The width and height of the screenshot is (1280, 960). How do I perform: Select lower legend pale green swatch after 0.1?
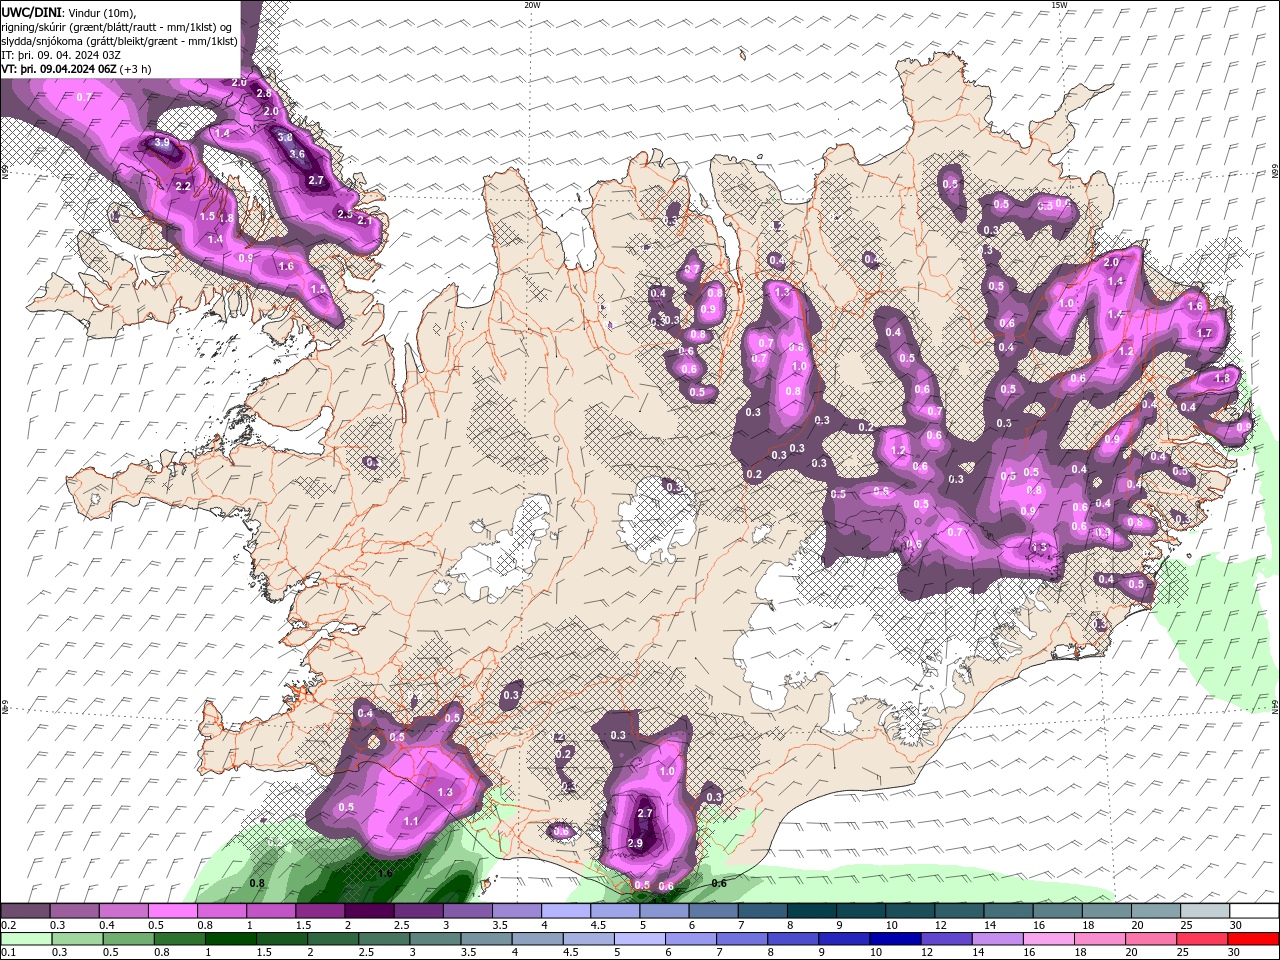click(26, 939)
